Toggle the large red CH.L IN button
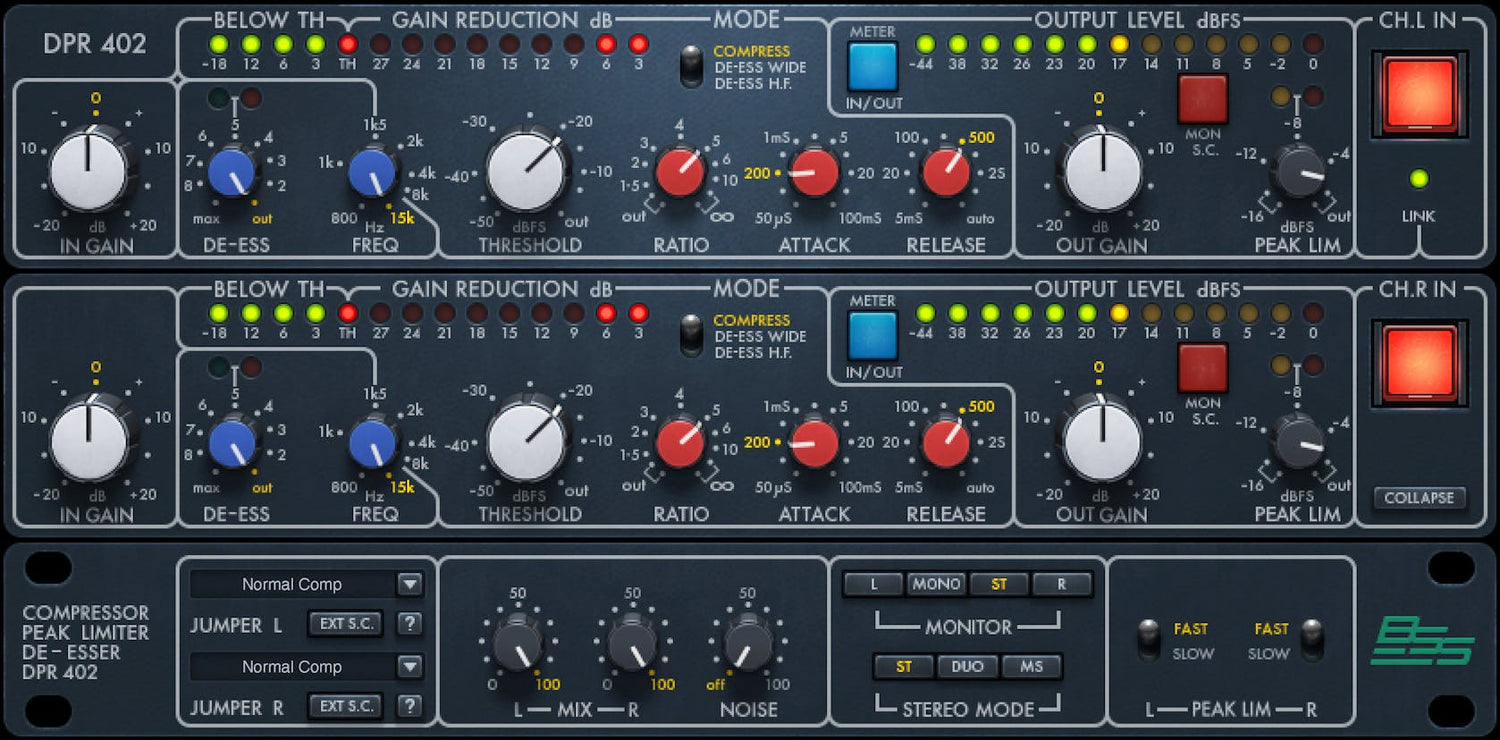 click(x=1419, y=95)
